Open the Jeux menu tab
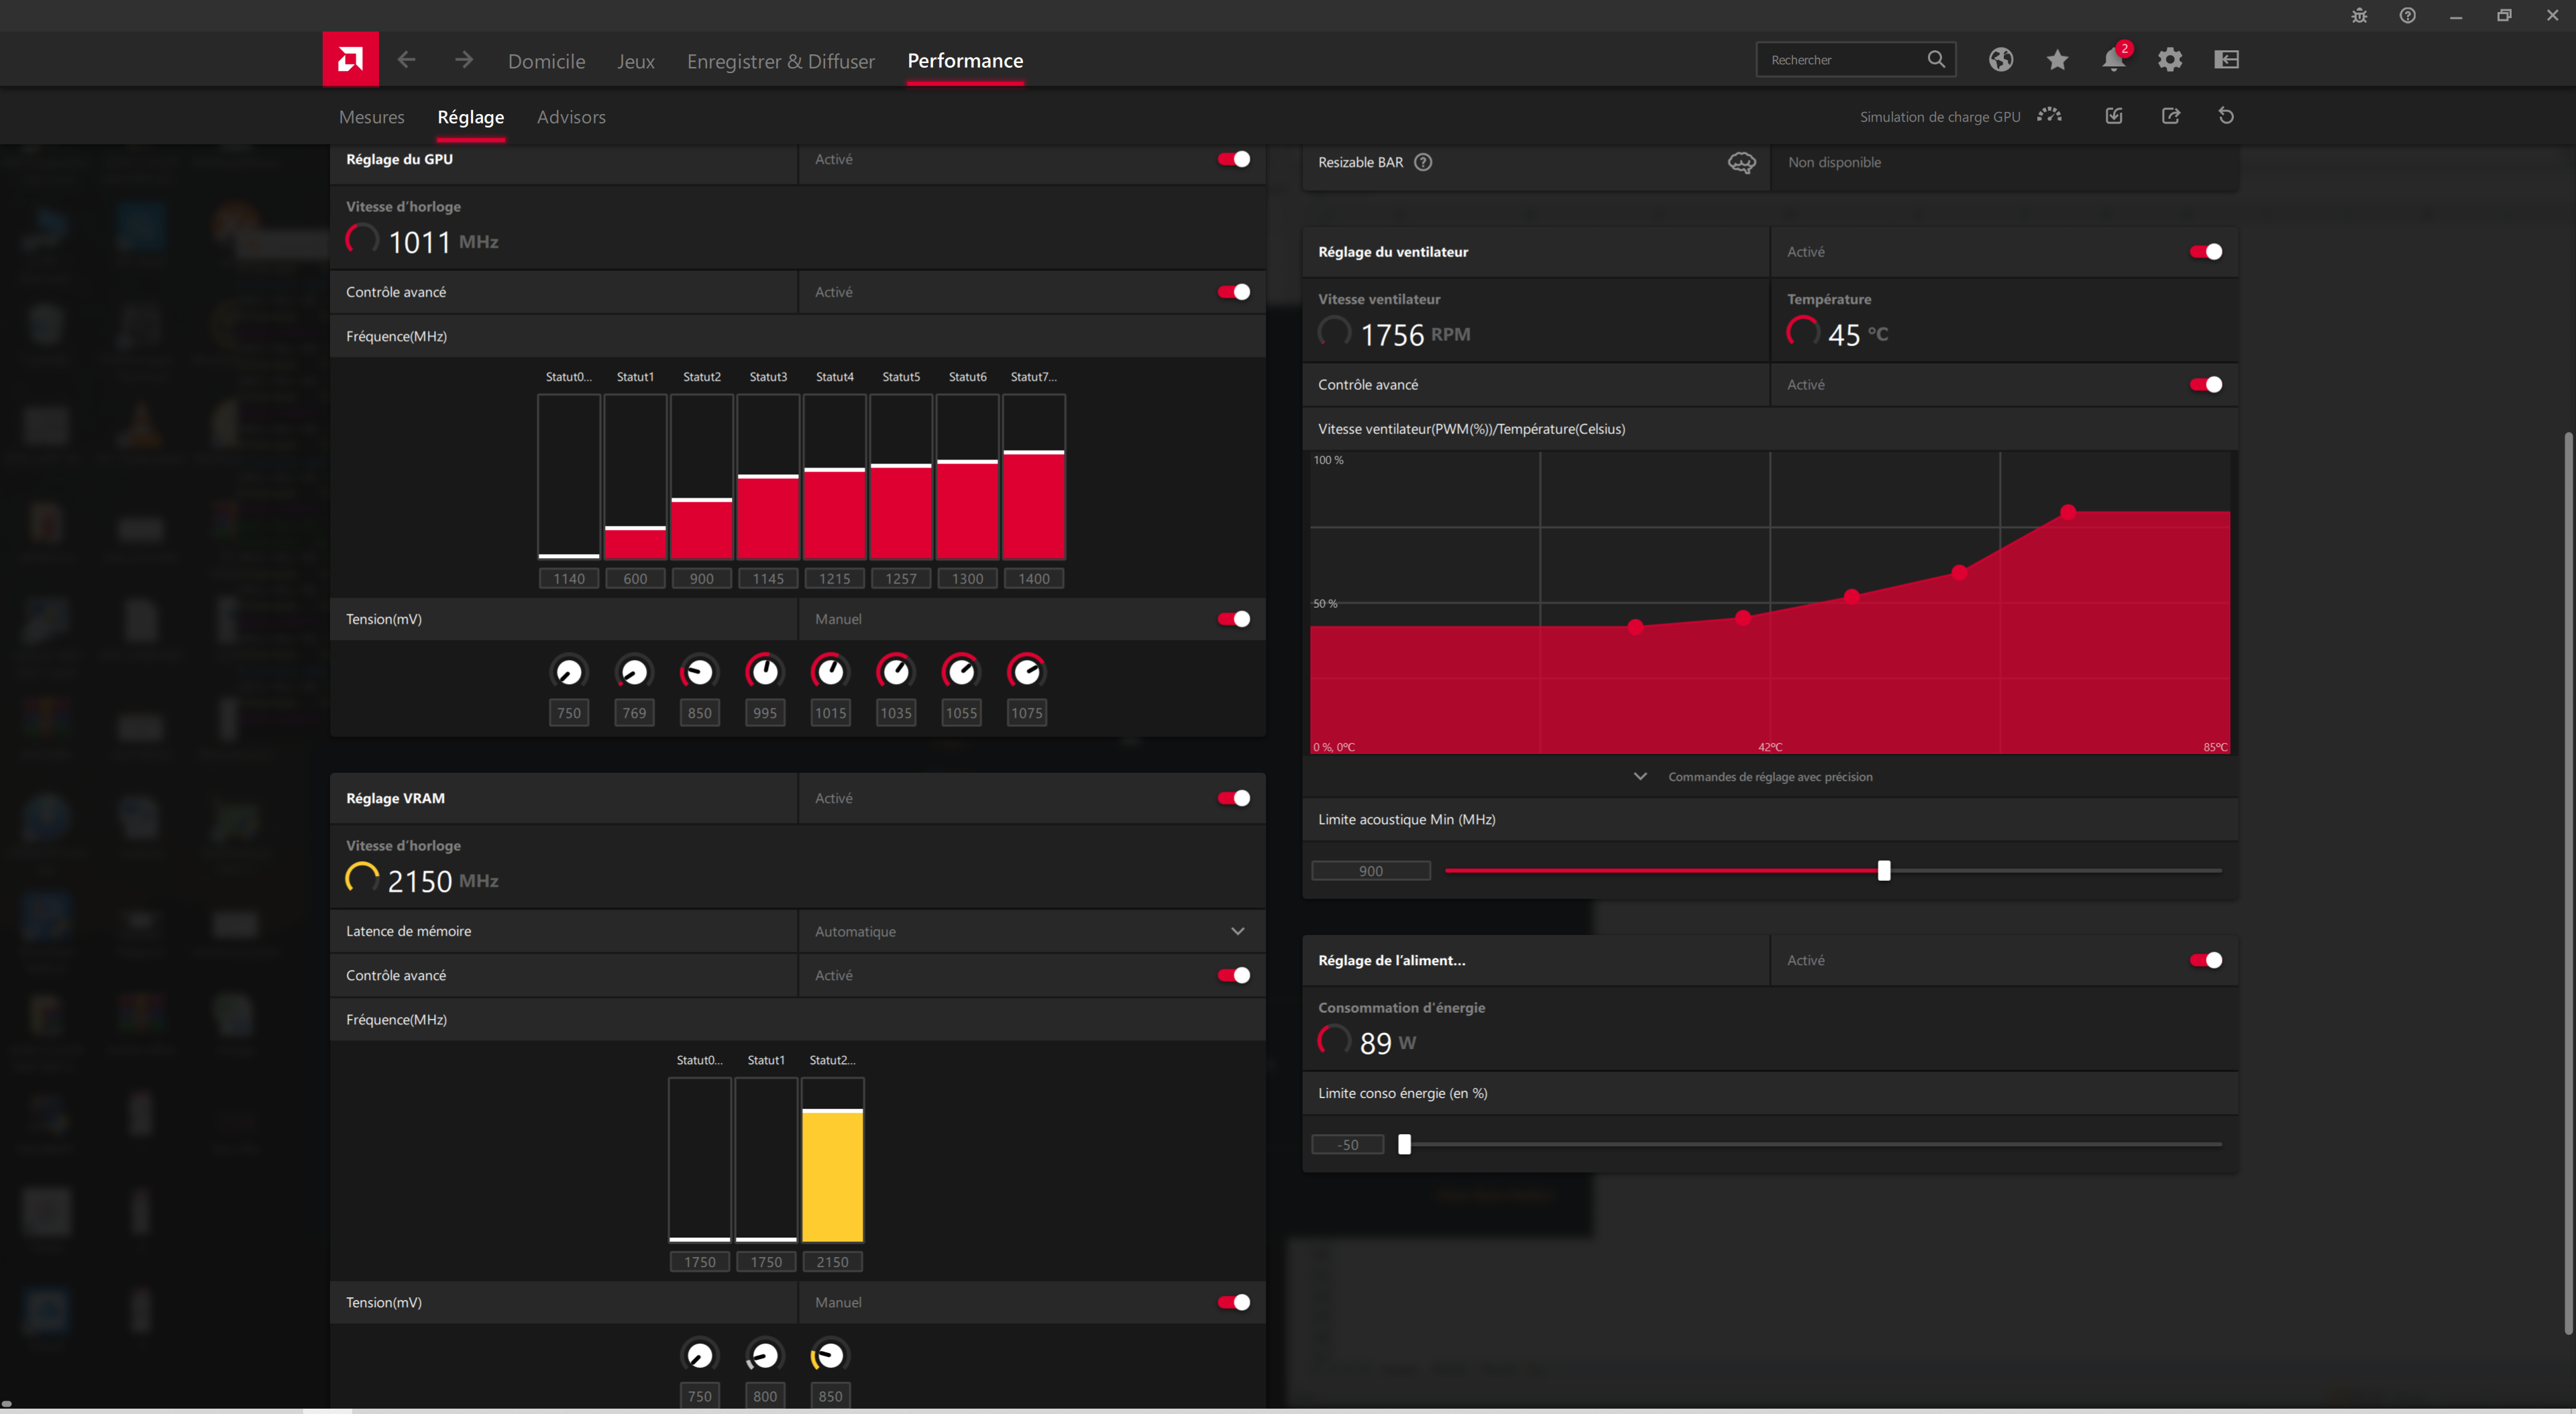The width and height of the screenshot is (2576, 1414). pyautogui.click(x=635, y=61)
